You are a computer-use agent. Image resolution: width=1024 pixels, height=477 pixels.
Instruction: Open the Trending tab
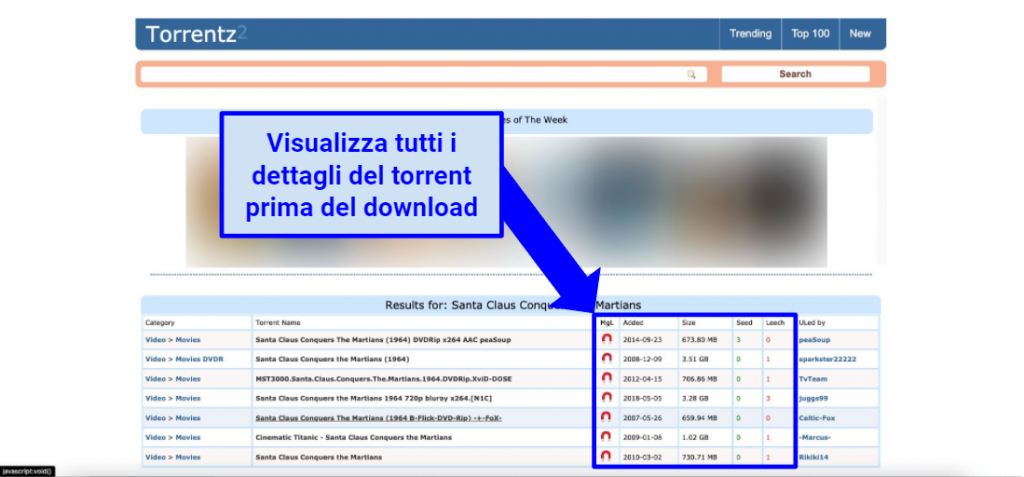pyautogui.click(x=750, y=34)
